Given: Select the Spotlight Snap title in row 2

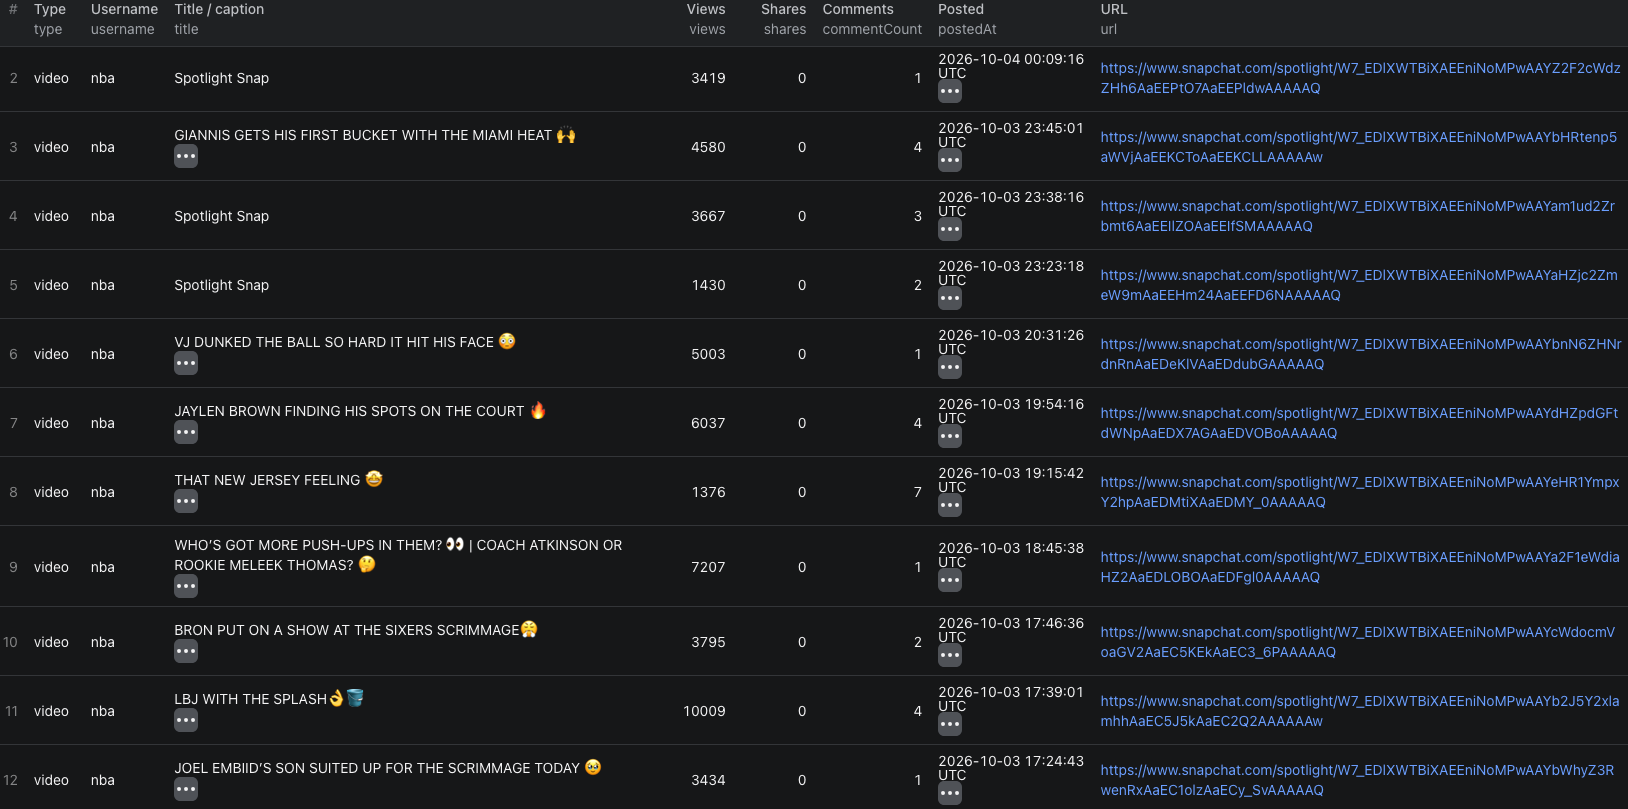Looking at the screenshot, I should coord(221,78).
